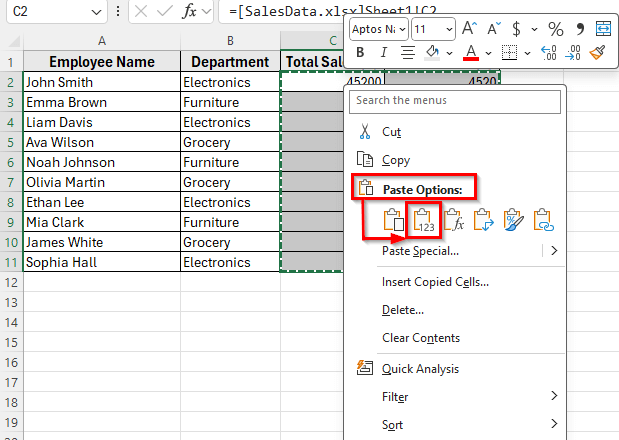Apply Comma Style format
The height and width of the screenshot is (440, 619).
pos(580,28)
